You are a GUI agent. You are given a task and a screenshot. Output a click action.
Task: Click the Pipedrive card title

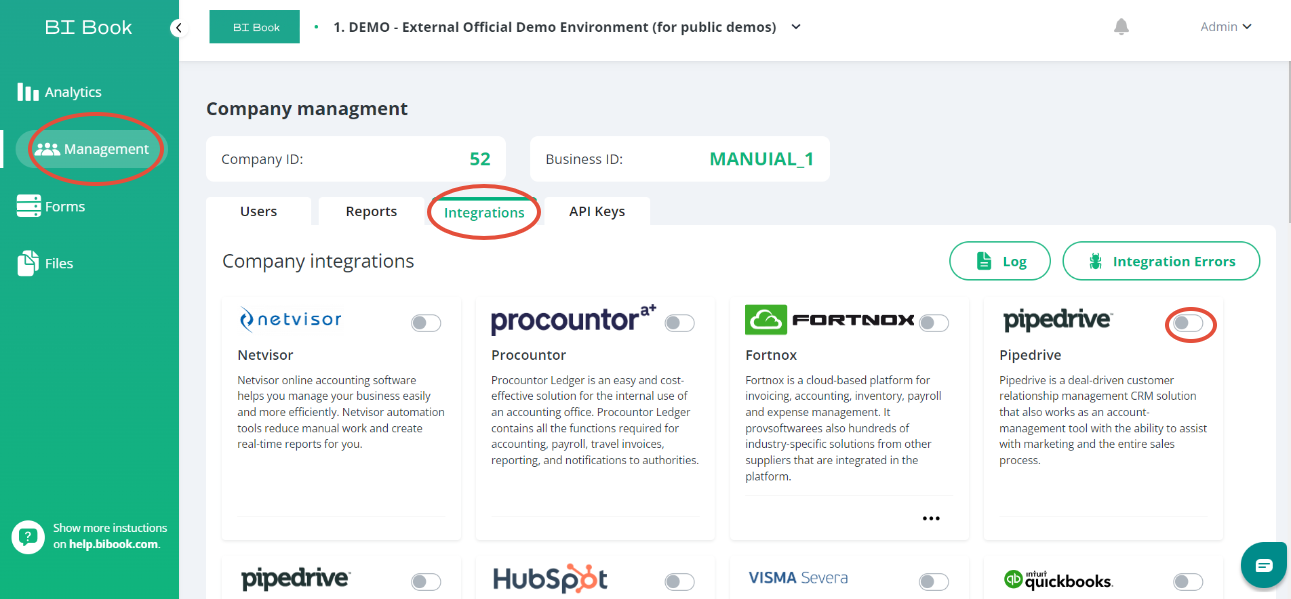(1030, 355)
